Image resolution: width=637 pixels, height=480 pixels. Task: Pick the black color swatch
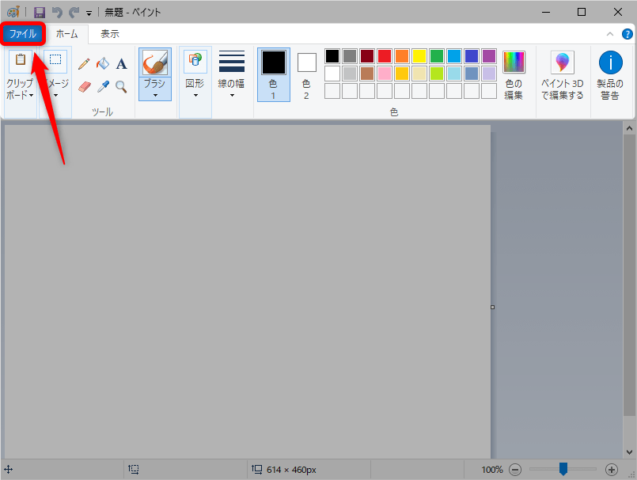(332, 56)
